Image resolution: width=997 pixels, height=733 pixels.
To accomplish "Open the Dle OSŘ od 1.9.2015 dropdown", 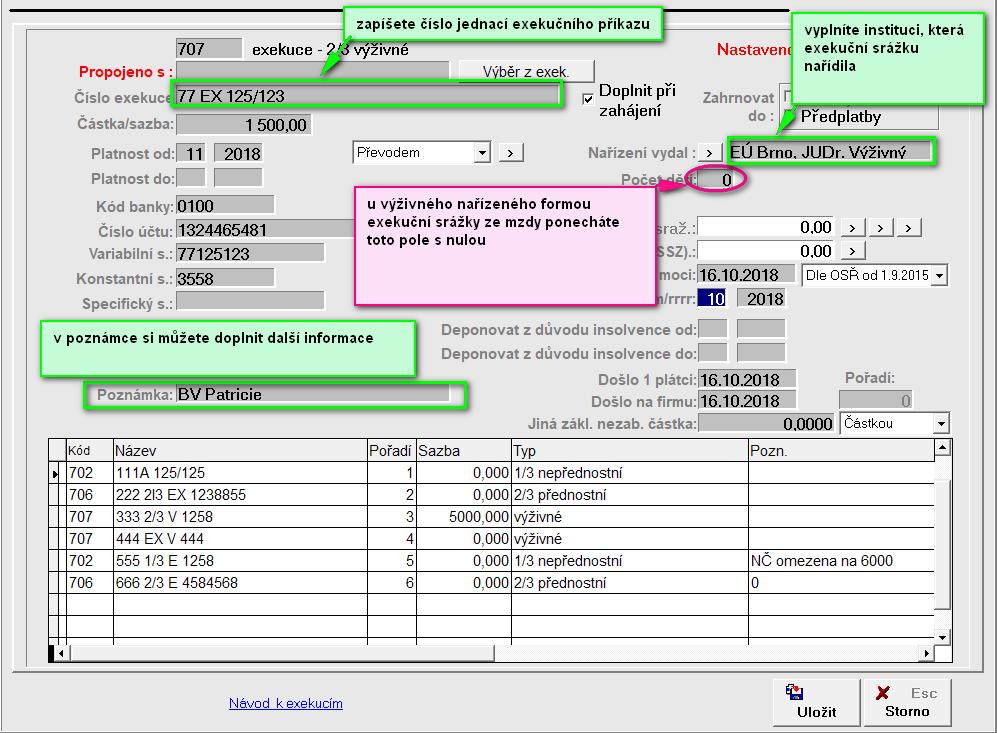I will tap(874, 275).
